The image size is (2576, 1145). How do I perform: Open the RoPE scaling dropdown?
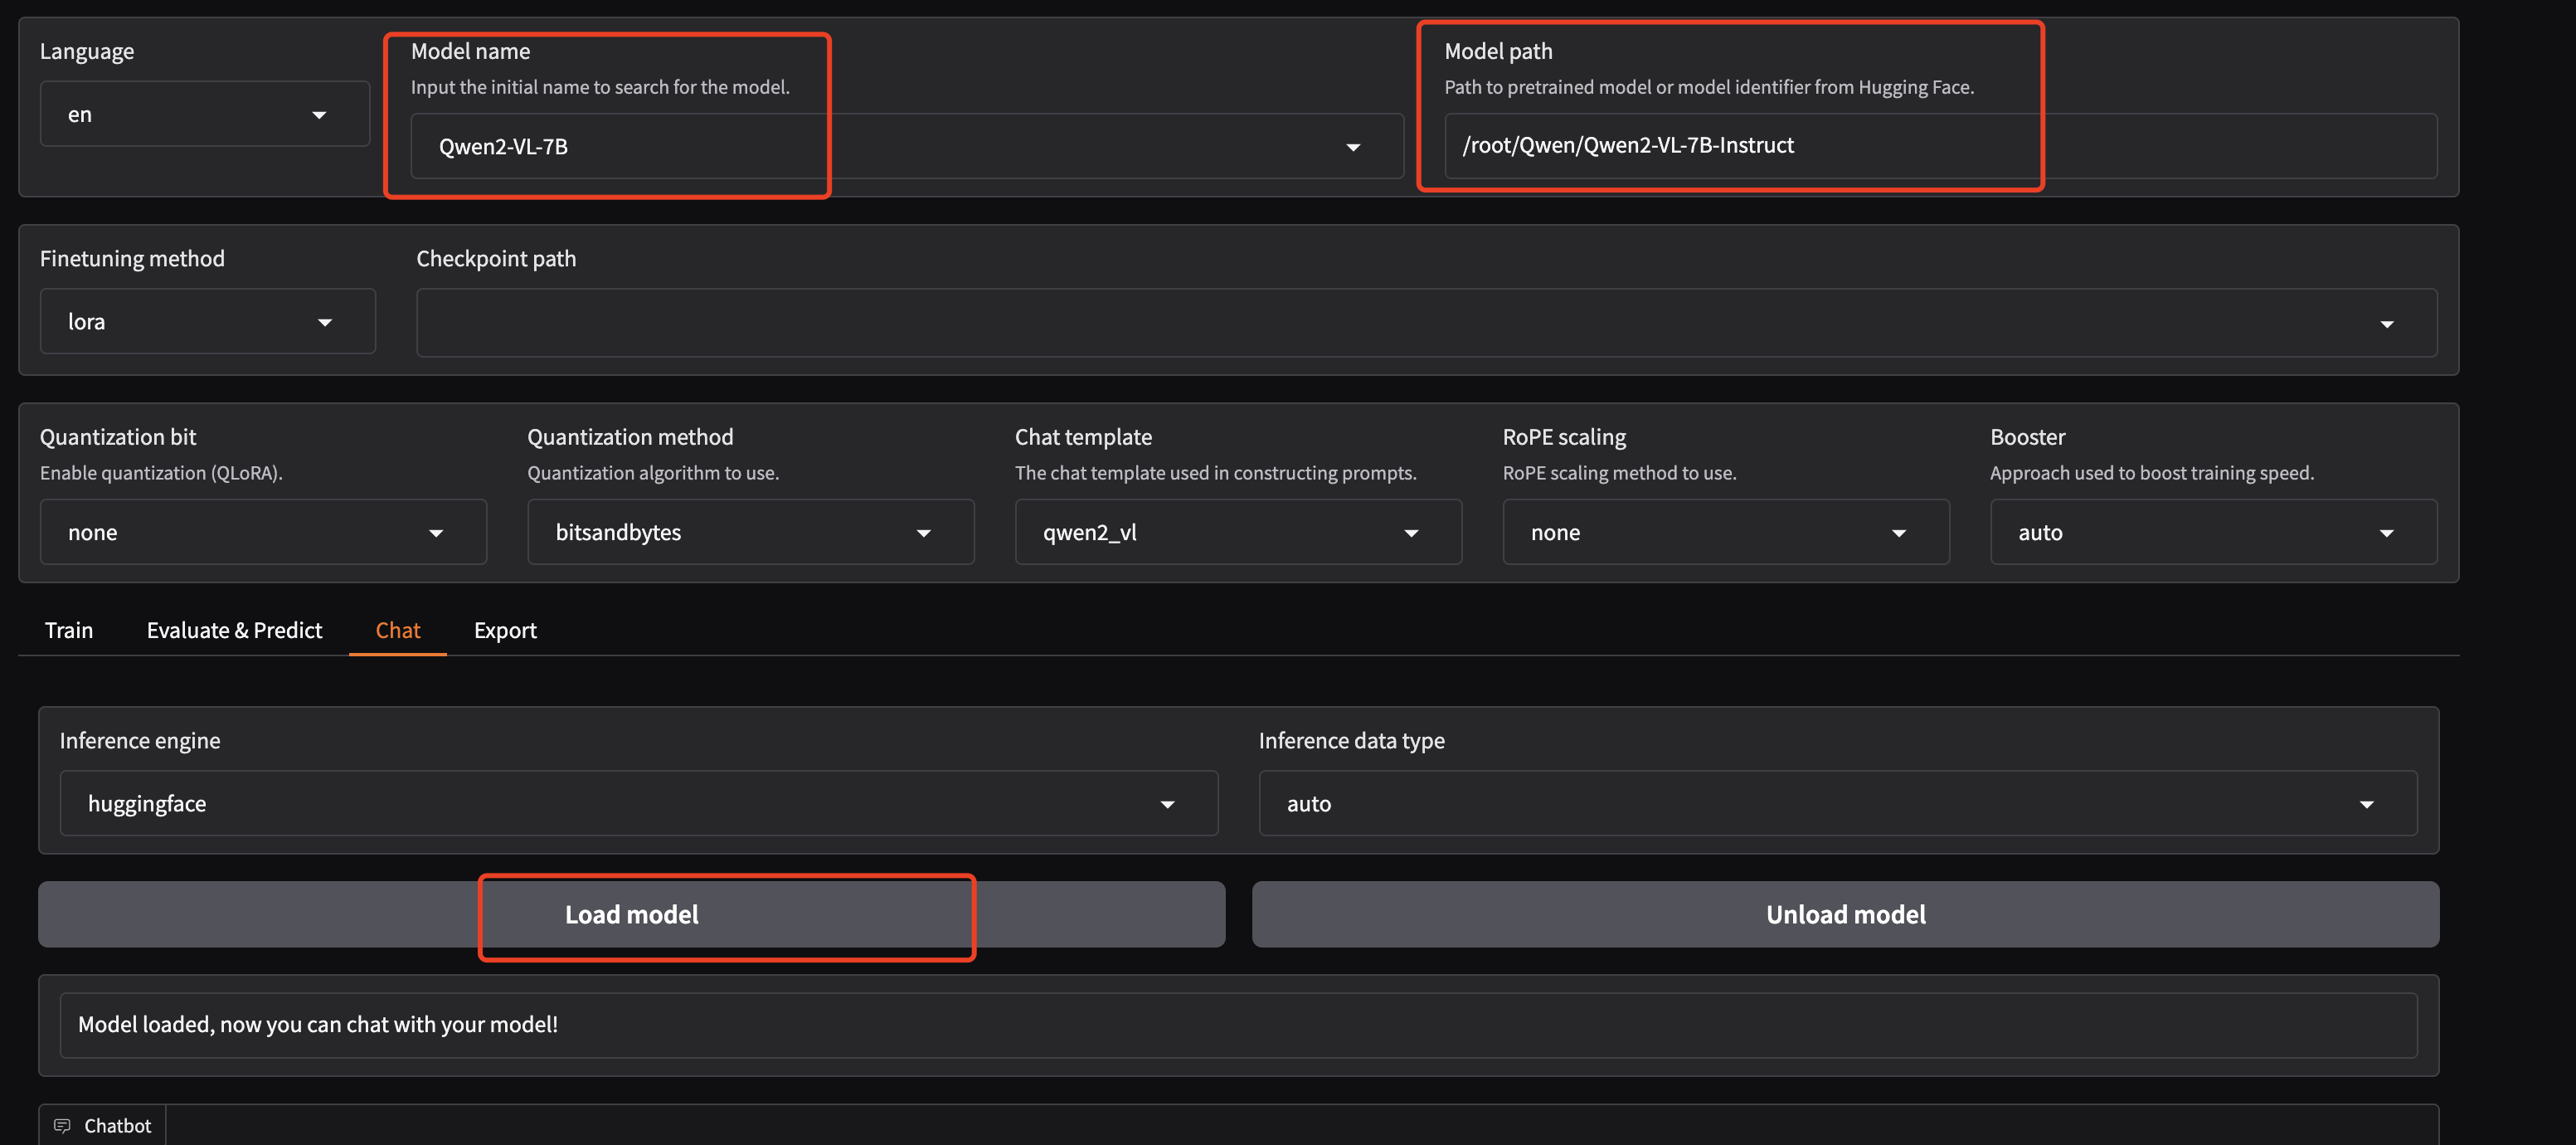pyautogui.click(x=1725, y=533)
